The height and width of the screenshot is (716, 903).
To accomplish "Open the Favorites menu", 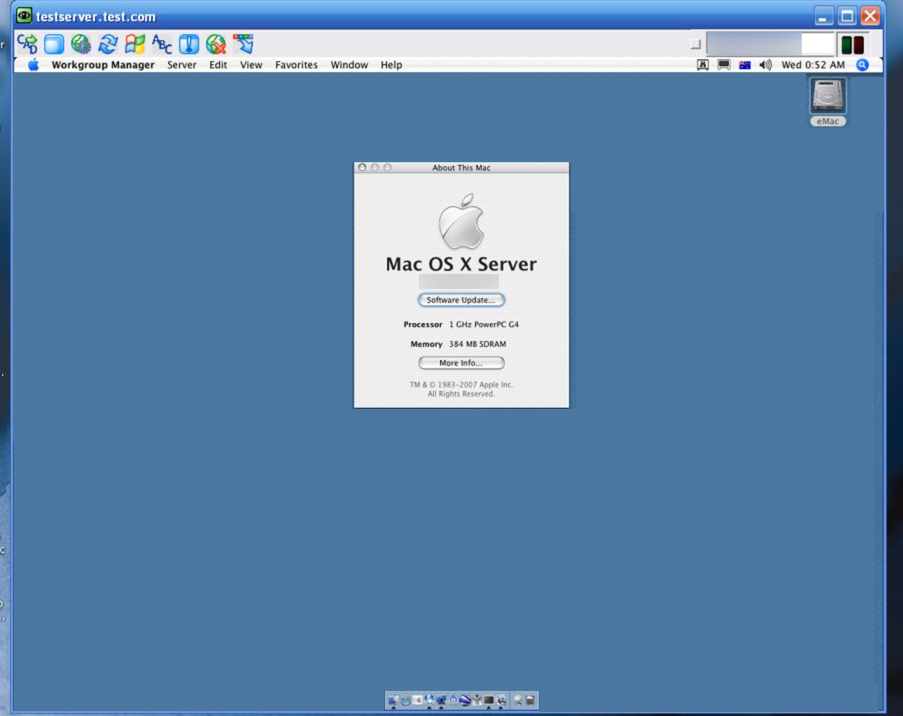I will coord(296,65).
